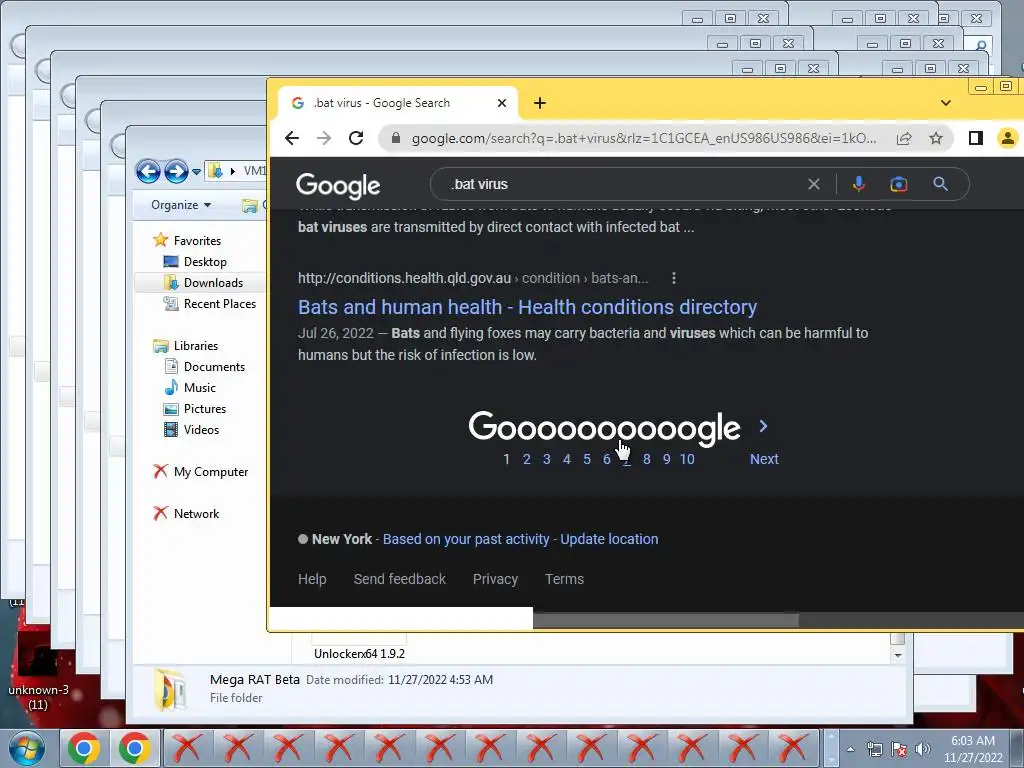Viewport: 1024px width, 768px height.
Task: Open the Help footer link
Action: [x=312, y=579]
